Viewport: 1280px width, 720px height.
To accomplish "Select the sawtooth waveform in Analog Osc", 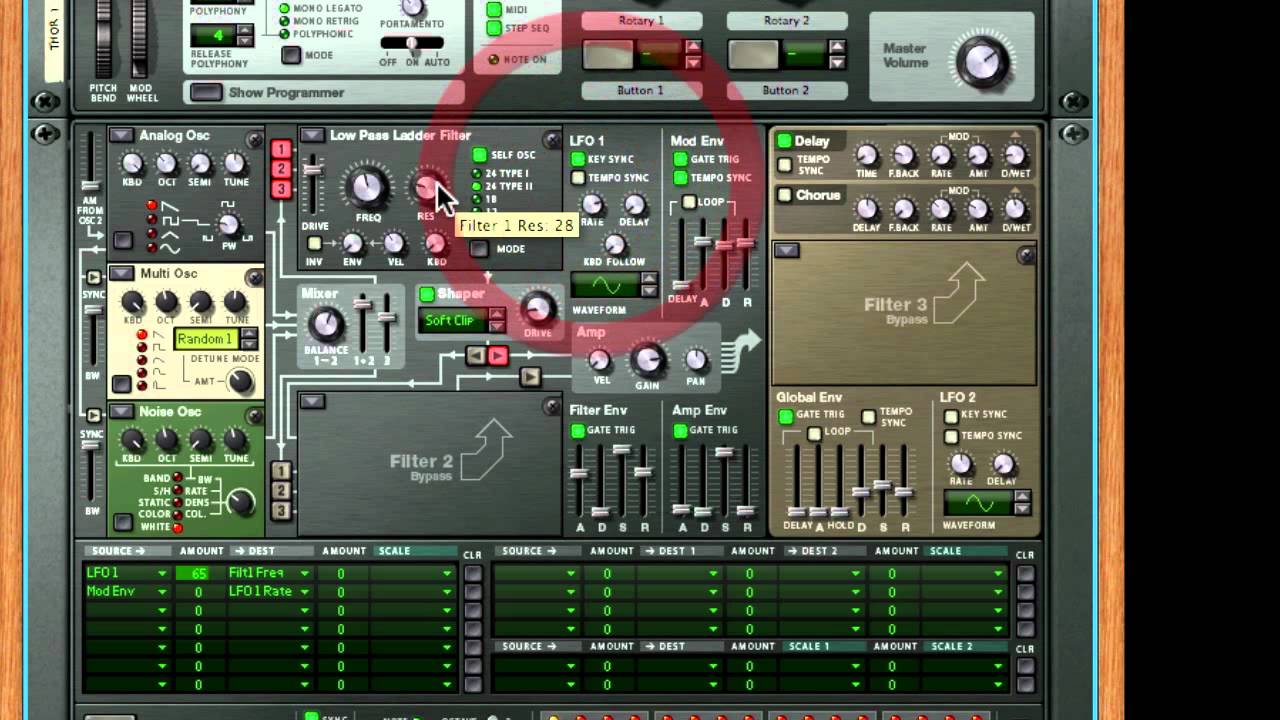I will coord(151,205).
